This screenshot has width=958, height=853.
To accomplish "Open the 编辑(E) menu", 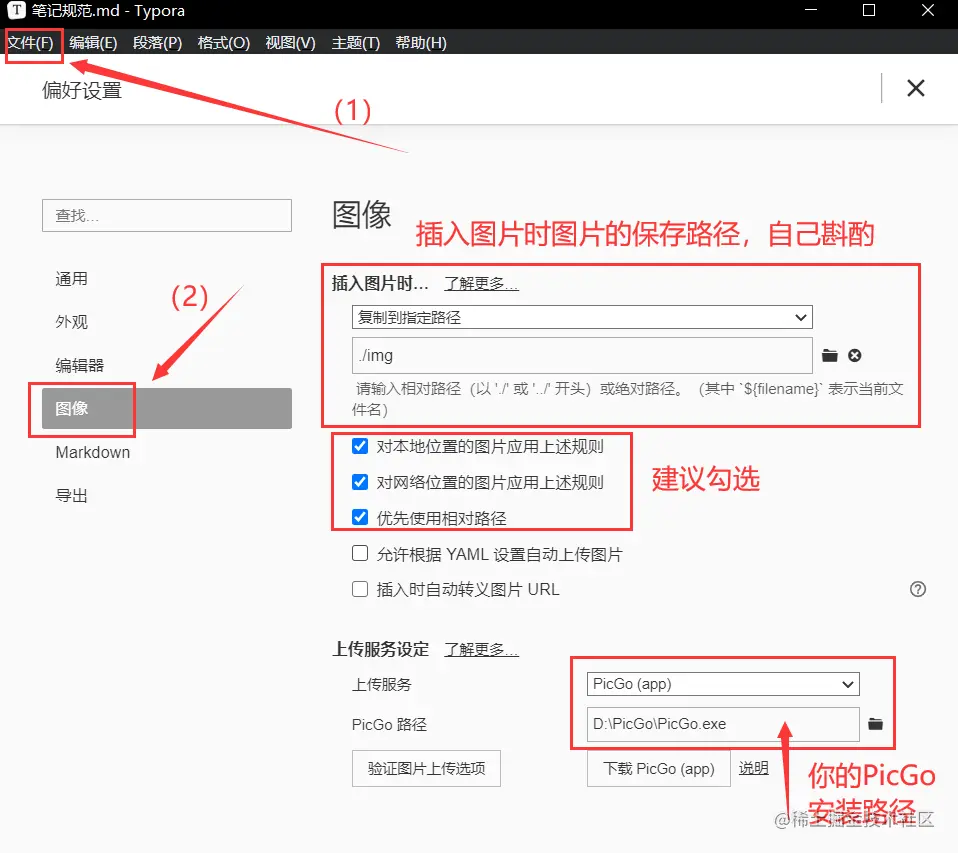I will (x=93, y=43).
